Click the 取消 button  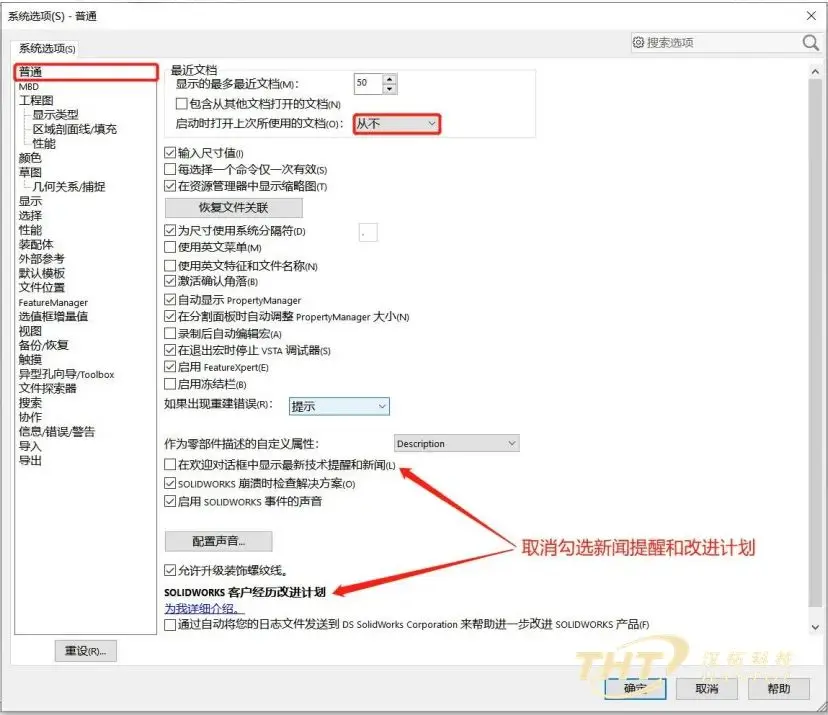tap(707, 689)
